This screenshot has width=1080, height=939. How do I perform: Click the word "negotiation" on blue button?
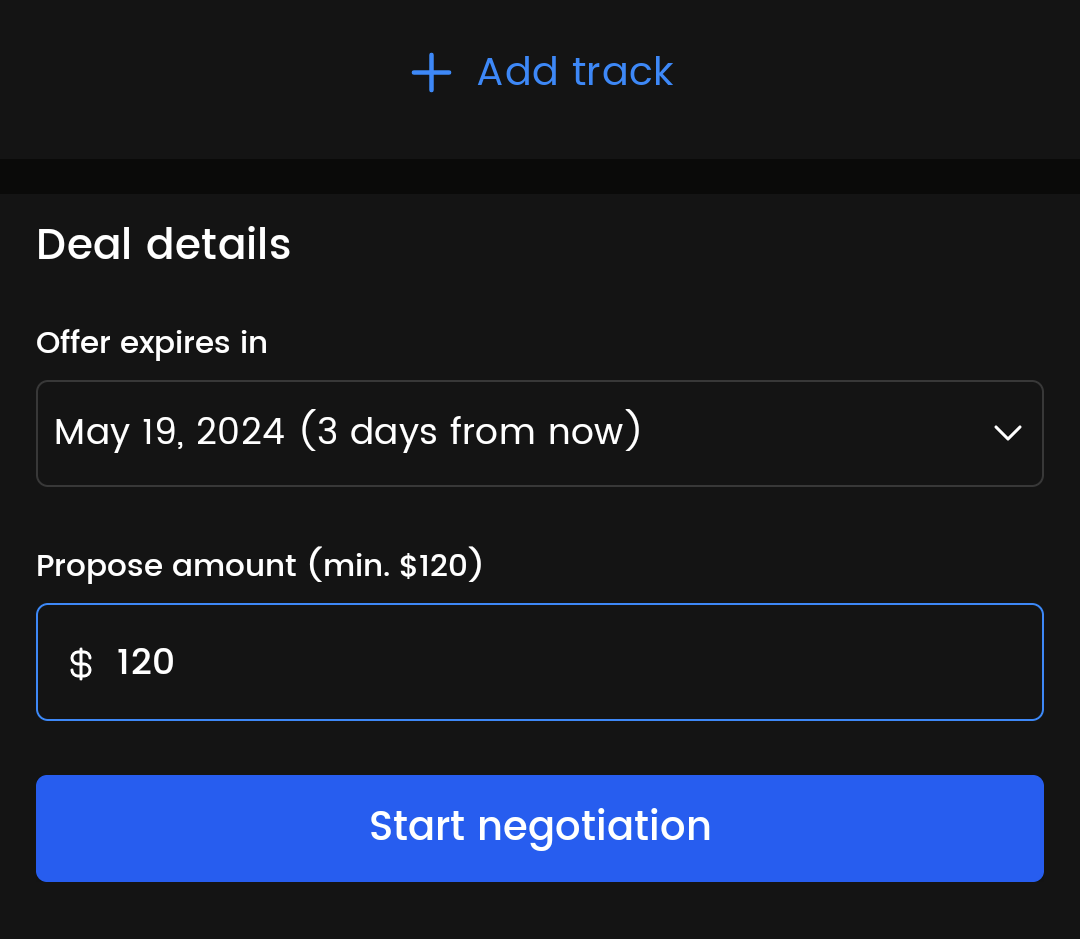tap(594, 827)
